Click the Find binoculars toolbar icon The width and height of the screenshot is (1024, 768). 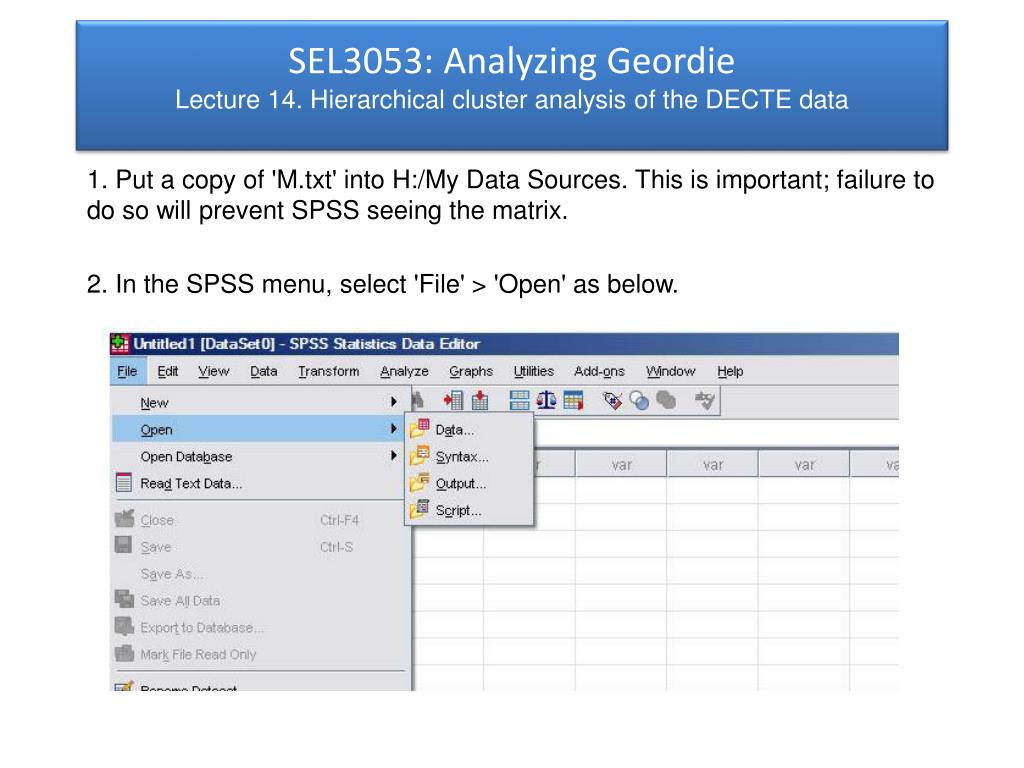coord(418,400)
